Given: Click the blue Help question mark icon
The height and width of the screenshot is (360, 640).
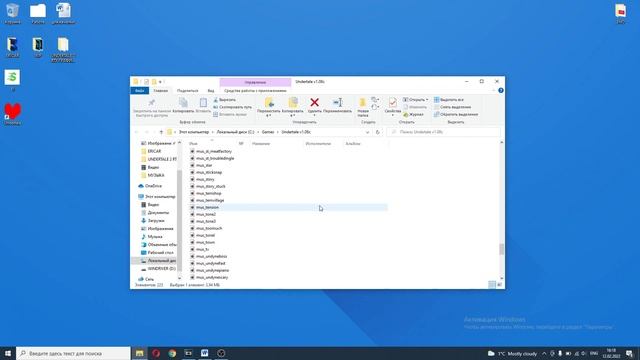Looking at the screenshot, I should pyautogui.click(x=501, y=91).
